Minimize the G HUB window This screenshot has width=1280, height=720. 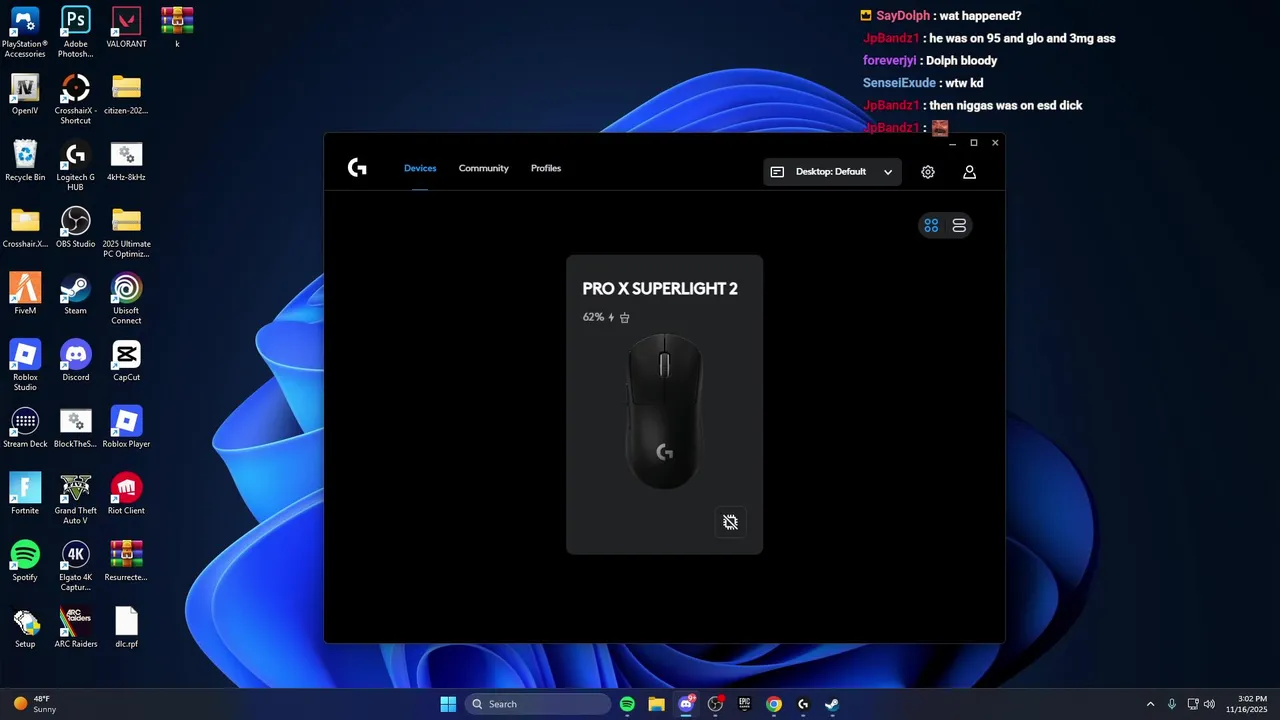952,143
